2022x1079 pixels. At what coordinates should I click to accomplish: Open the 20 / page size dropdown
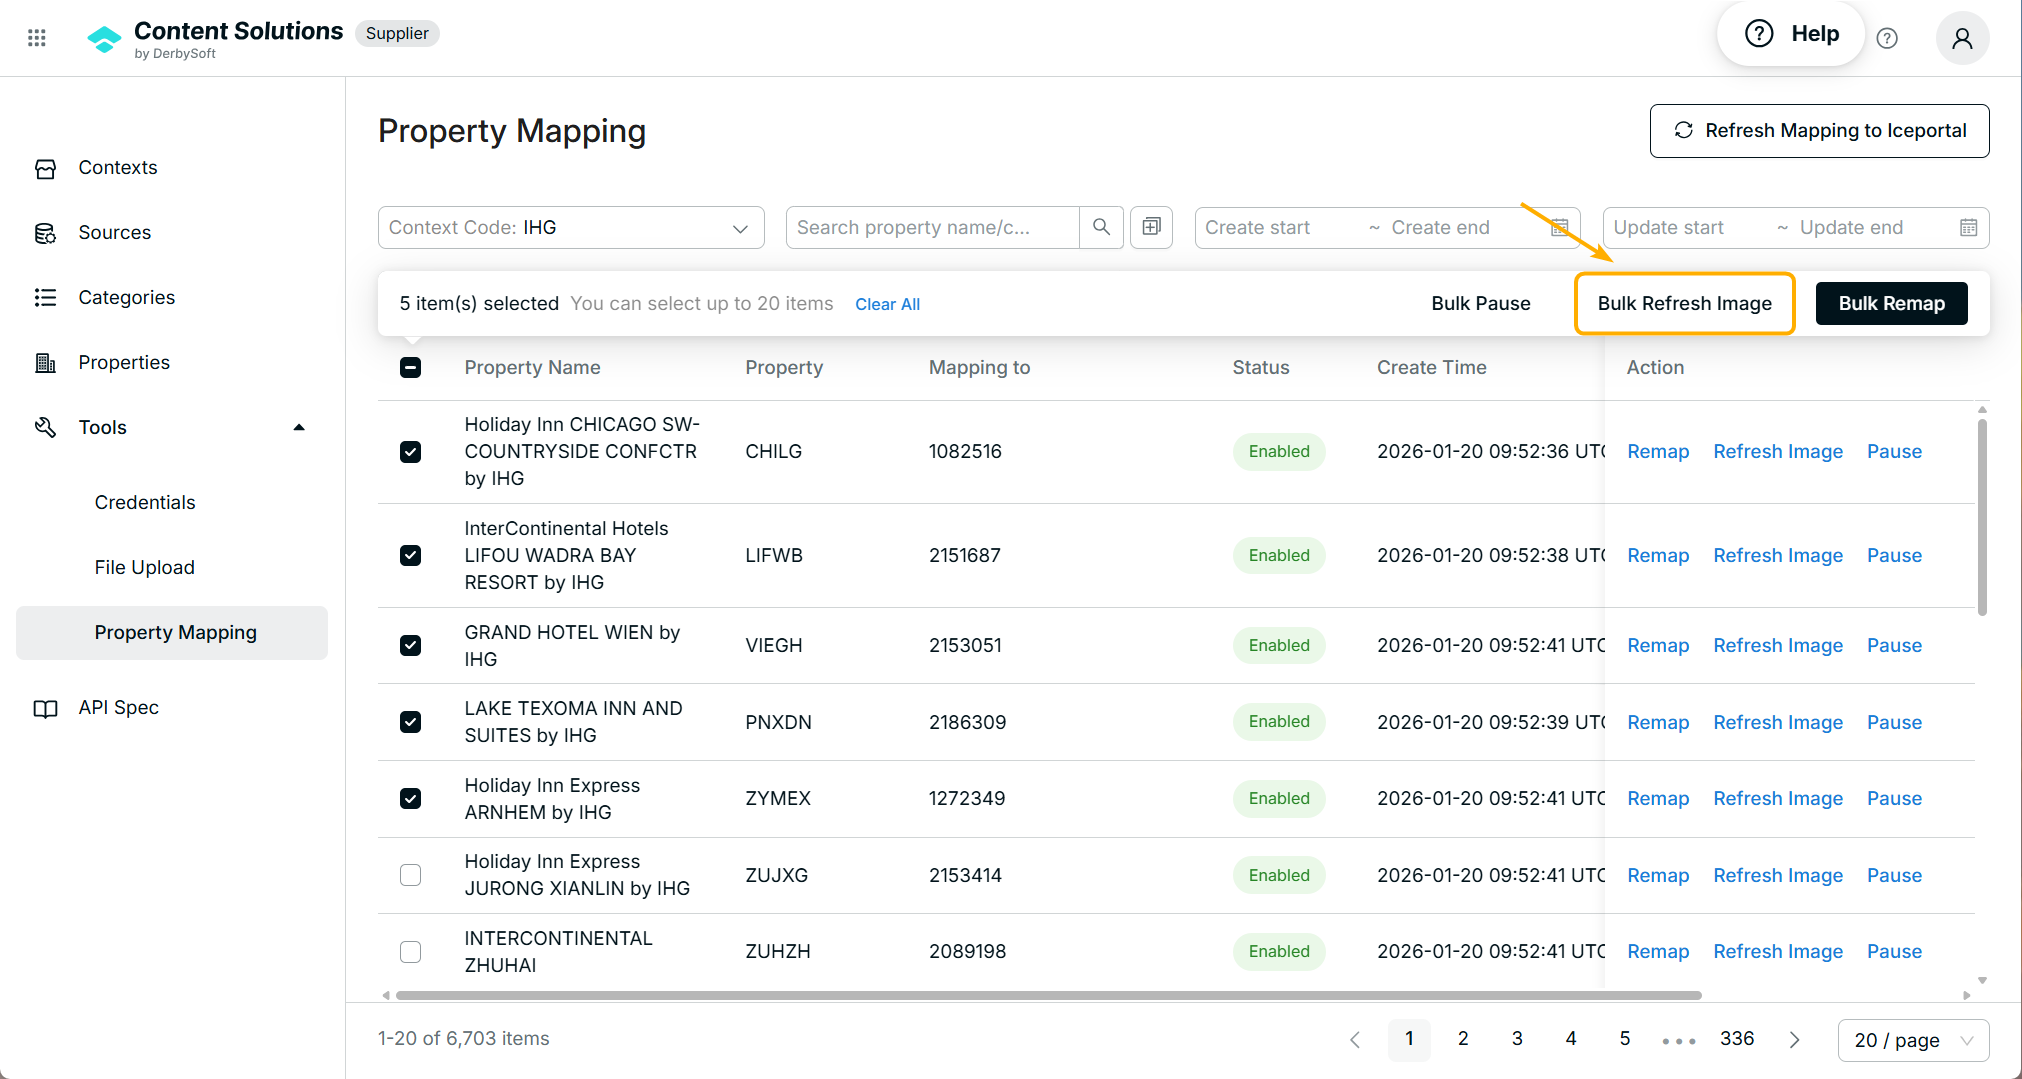click(1913, 1040)
